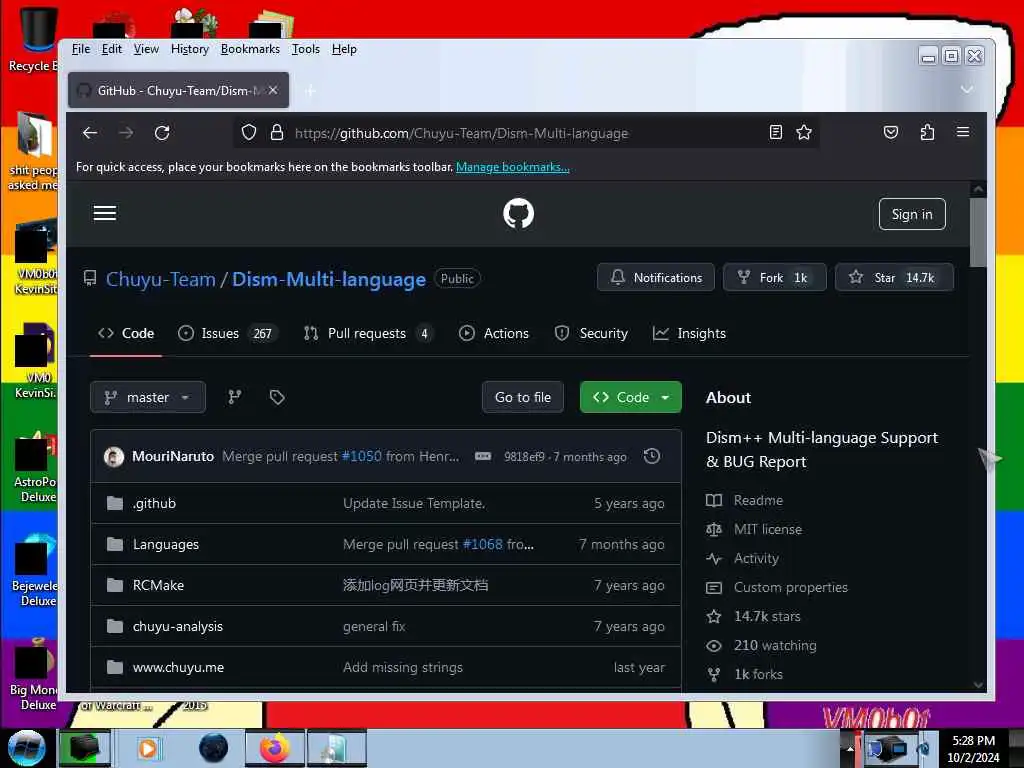
Task: Open the tracking protection shield icon
Action: tap(249, 133)
